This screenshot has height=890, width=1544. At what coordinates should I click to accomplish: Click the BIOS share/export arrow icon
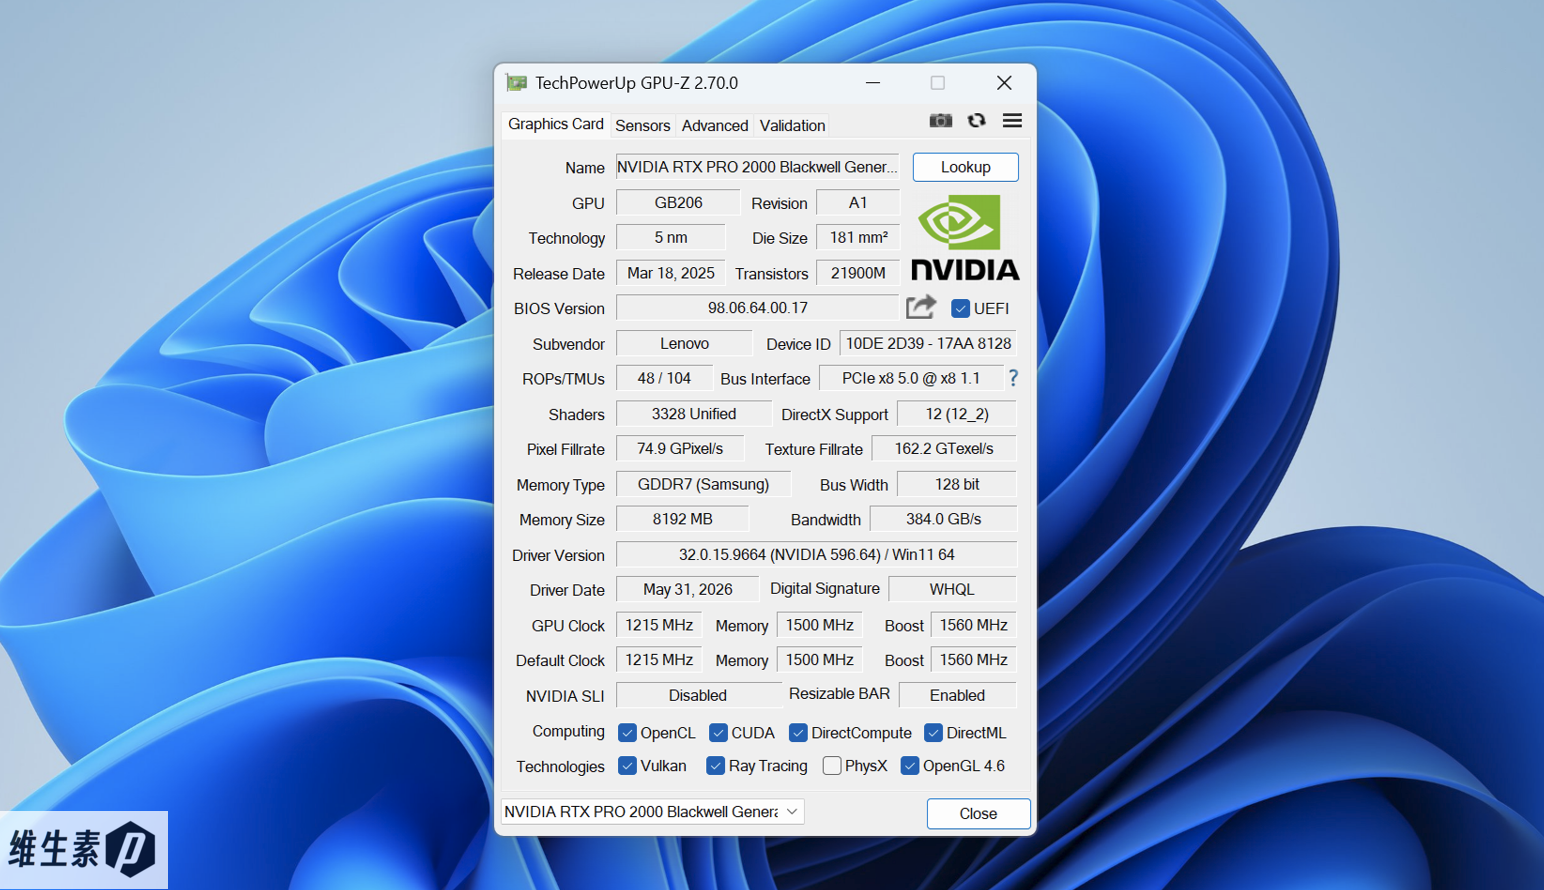tap(921, 307)
